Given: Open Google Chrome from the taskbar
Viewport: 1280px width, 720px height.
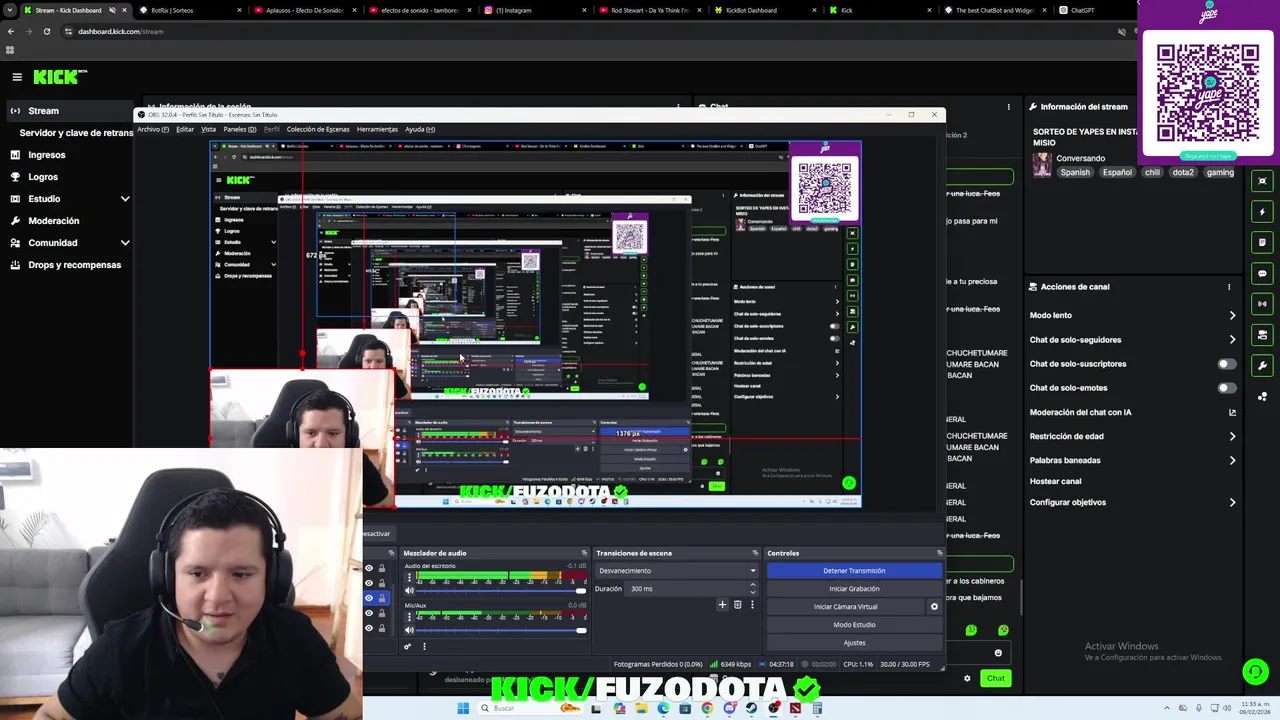Looking at the screenshot, I should coord(707,708).
